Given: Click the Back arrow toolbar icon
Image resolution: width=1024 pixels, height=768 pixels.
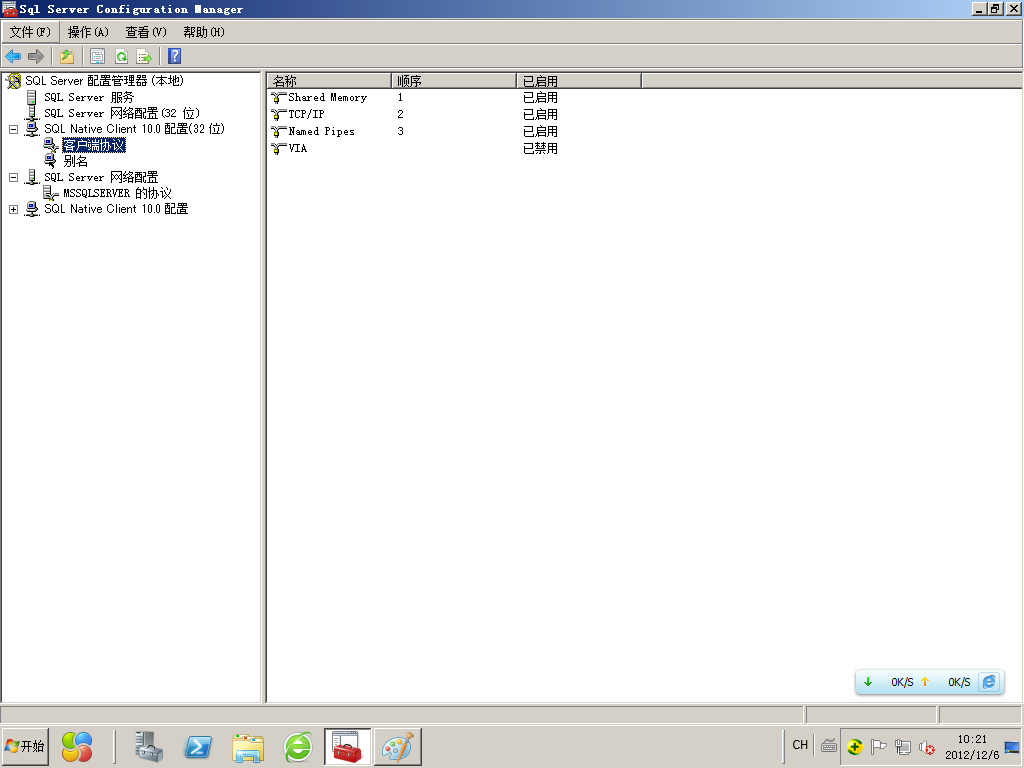Looking at the screenshot, I should pos(13,57).
